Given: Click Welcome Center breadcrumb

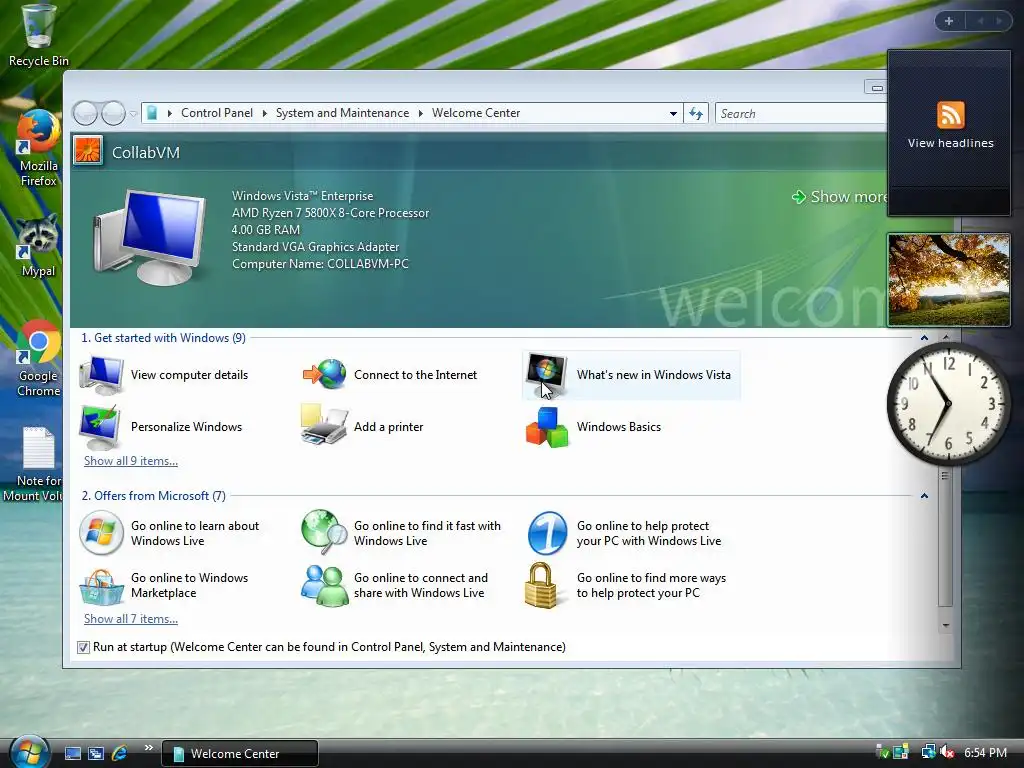Looking at the screenshot, I should coord(476,113).
